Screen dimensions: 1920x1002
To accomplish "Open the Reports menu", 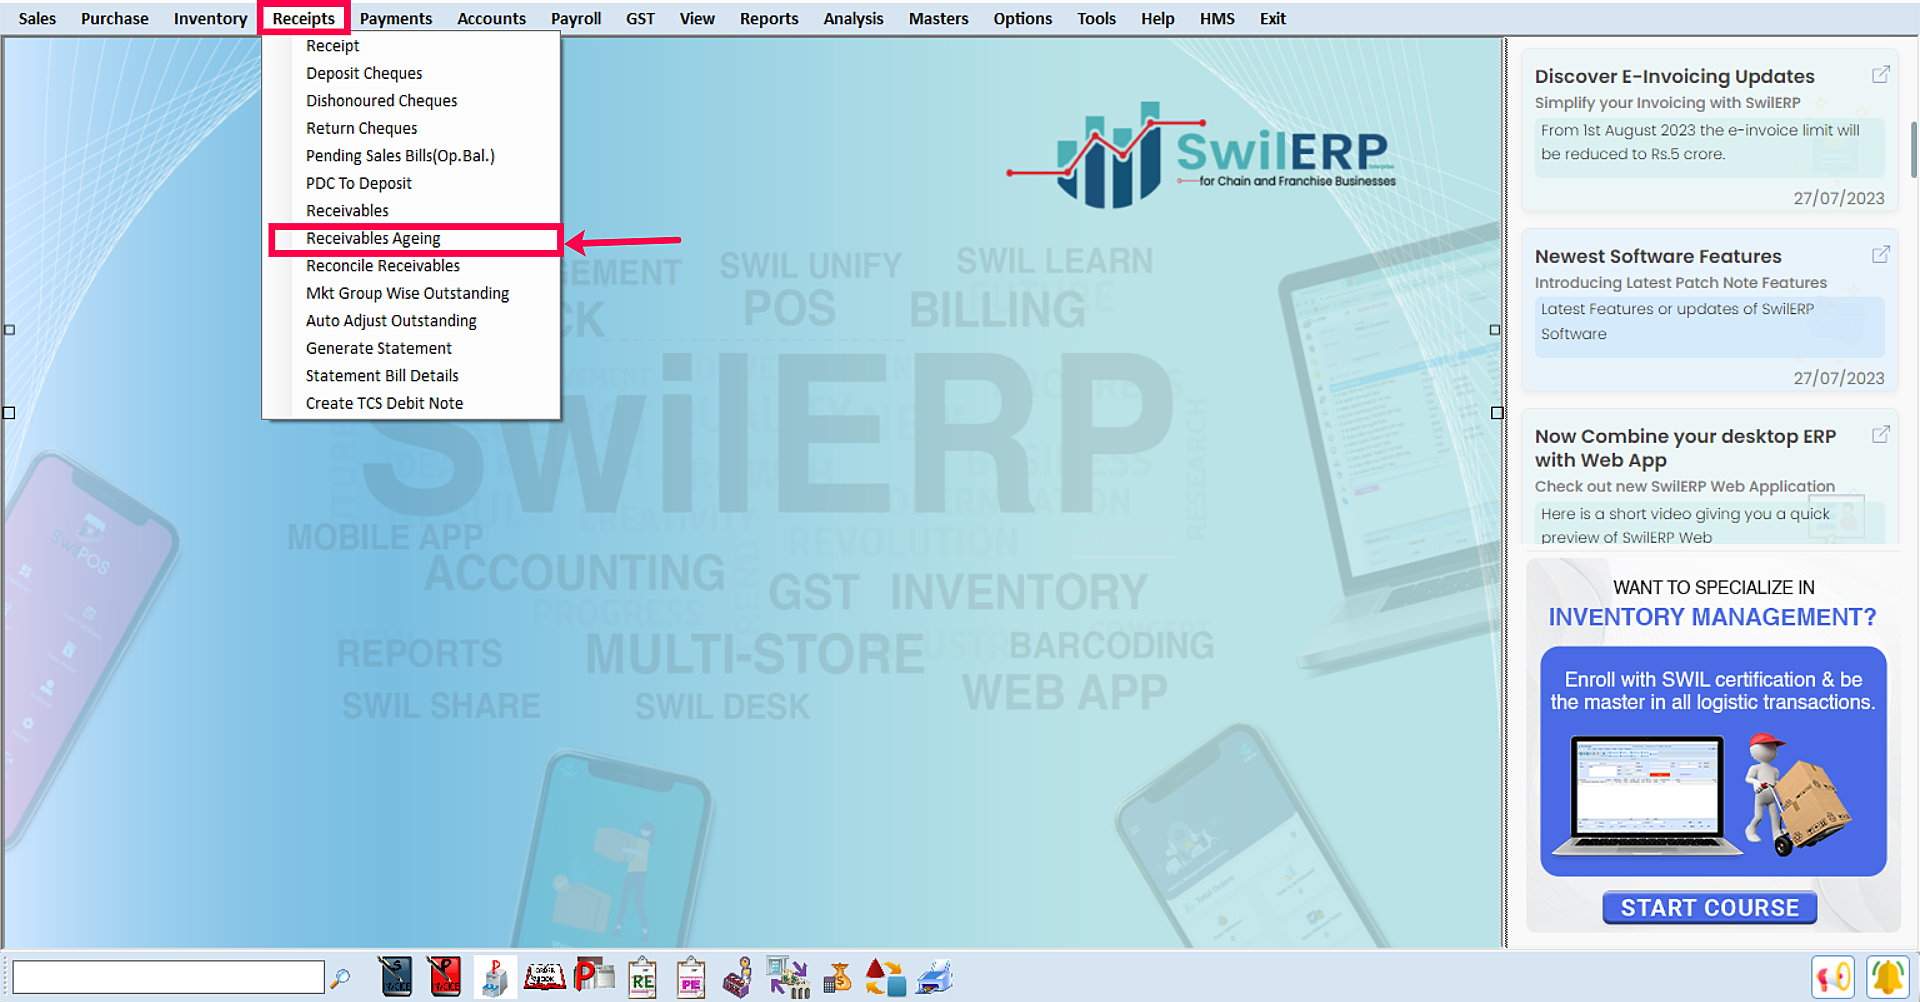I will pos(769,18).
